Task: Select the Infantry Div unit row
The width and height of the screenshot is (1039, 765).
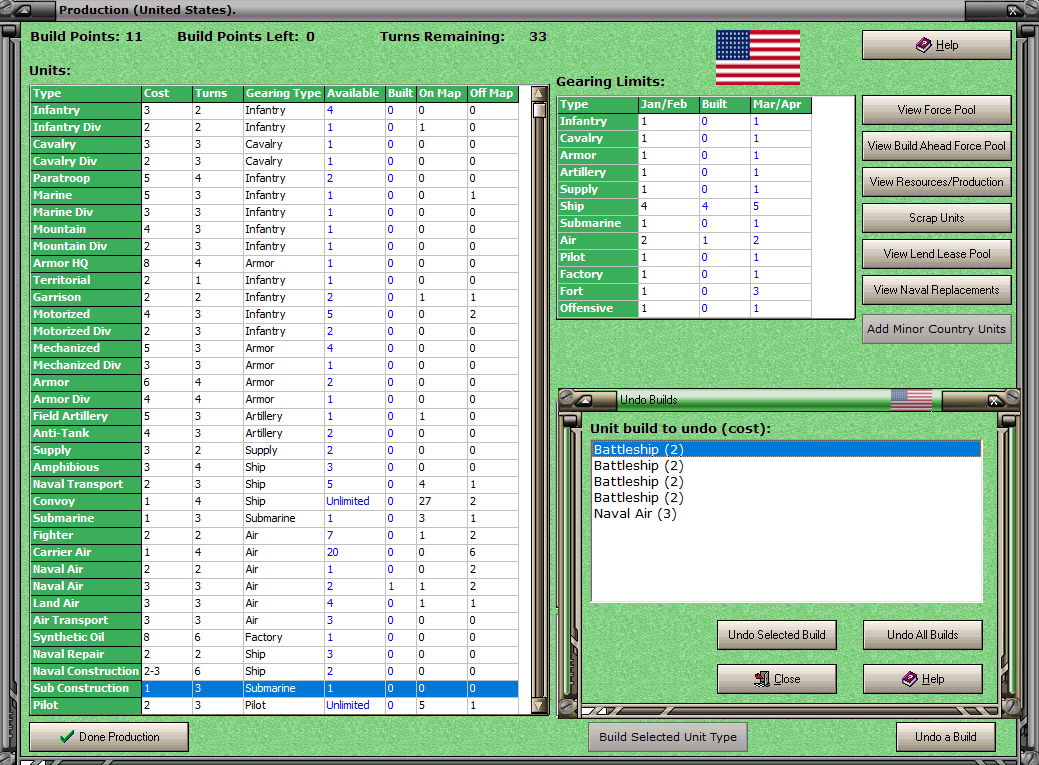Action: [274, 127]
